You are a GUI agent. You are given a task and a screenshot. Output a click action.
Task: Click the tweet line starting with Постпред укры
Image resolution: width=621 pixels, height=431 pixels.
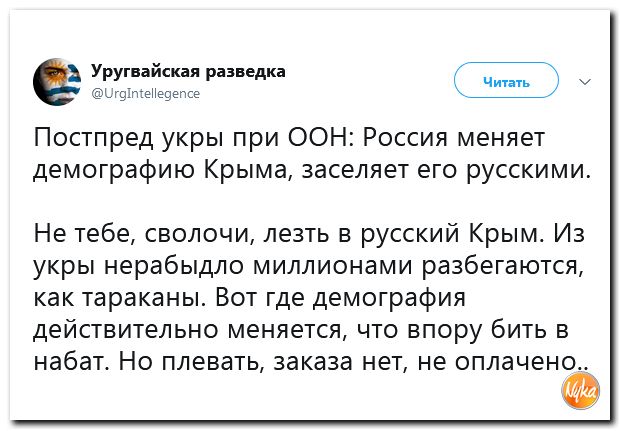289,139
